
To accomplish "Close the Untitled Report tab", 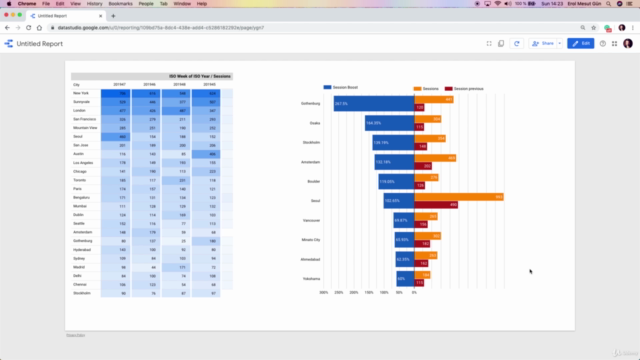I will click(100, 16).
